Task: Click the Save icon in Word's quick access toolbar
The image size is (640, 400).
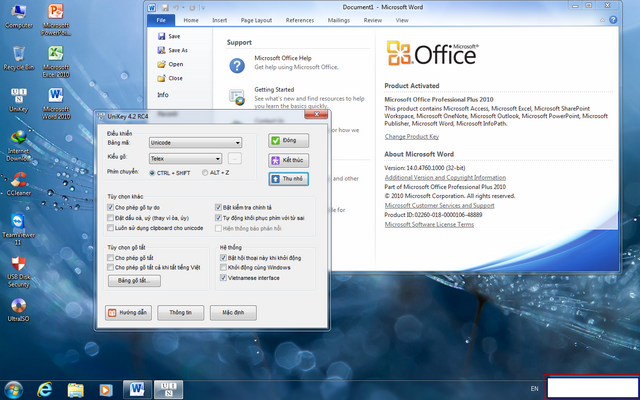Action: tap(165, 7)
